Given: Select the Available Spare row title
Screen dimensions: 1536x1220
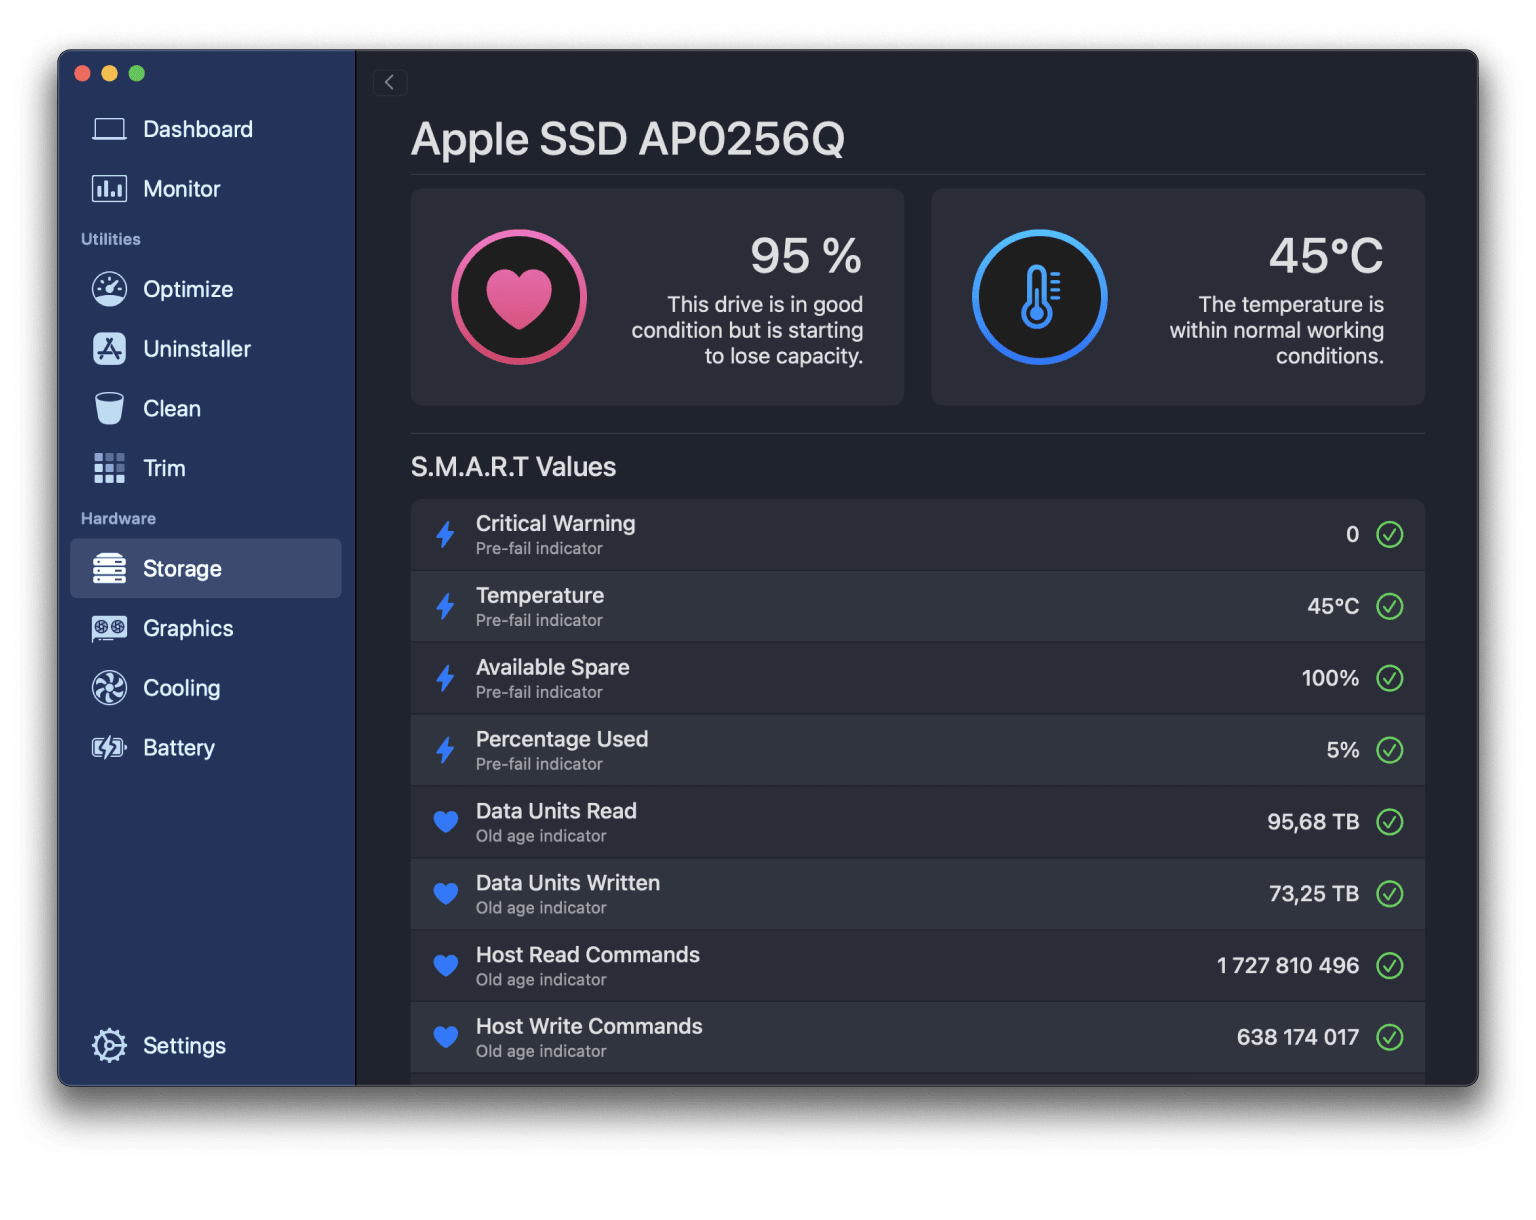Looking at the screenshot, I should coord(553,667).
